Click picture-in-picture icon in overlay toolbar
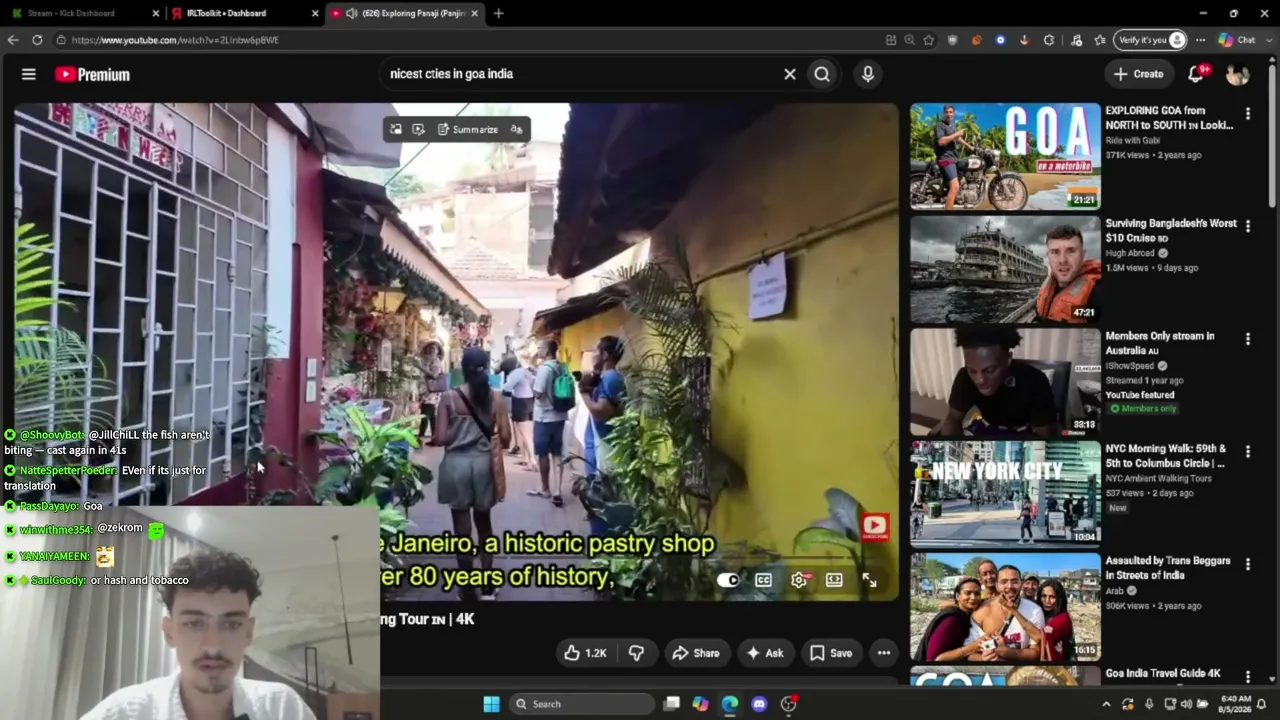This screenshot has height=720, width=1280. (396, 129)
